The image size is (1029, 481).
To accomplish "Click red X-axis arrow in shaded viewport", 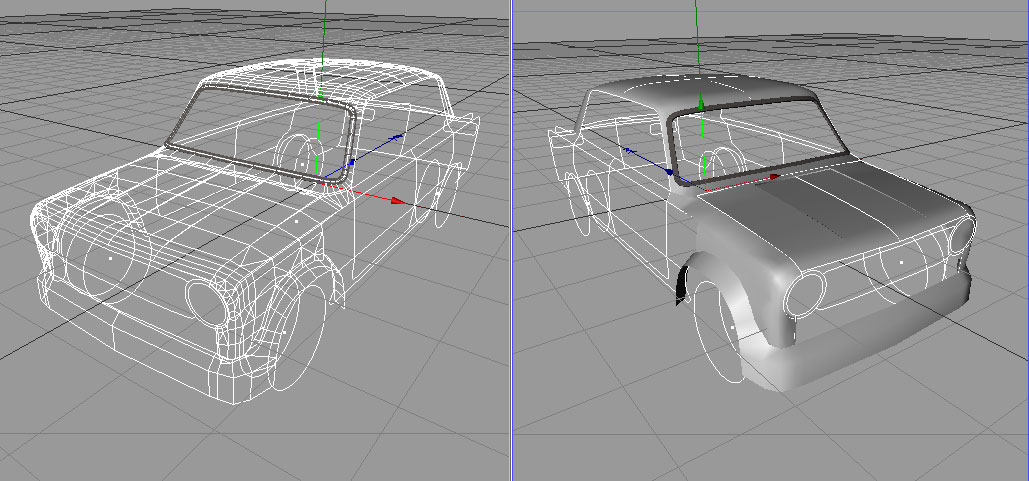I will (774, 178).
